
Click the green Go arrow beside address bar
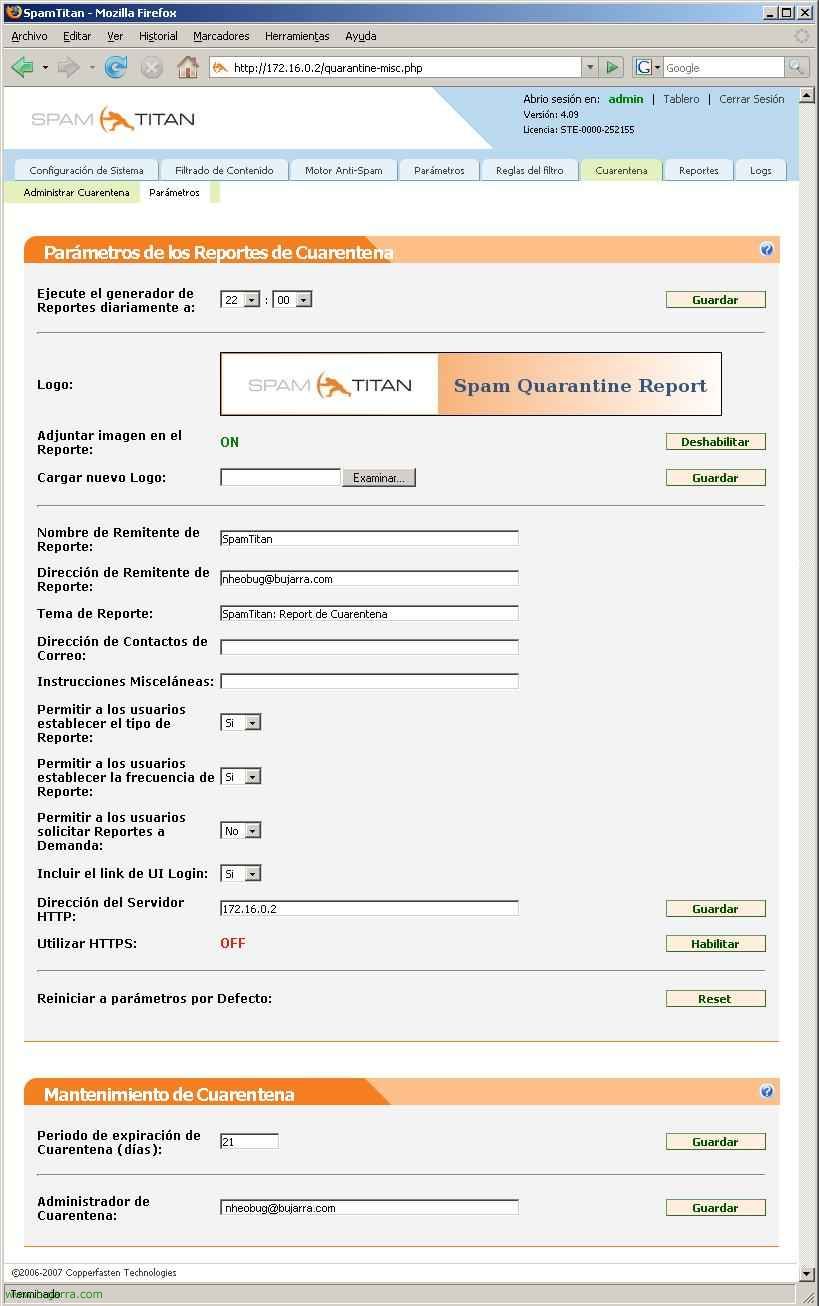[613, 68]
